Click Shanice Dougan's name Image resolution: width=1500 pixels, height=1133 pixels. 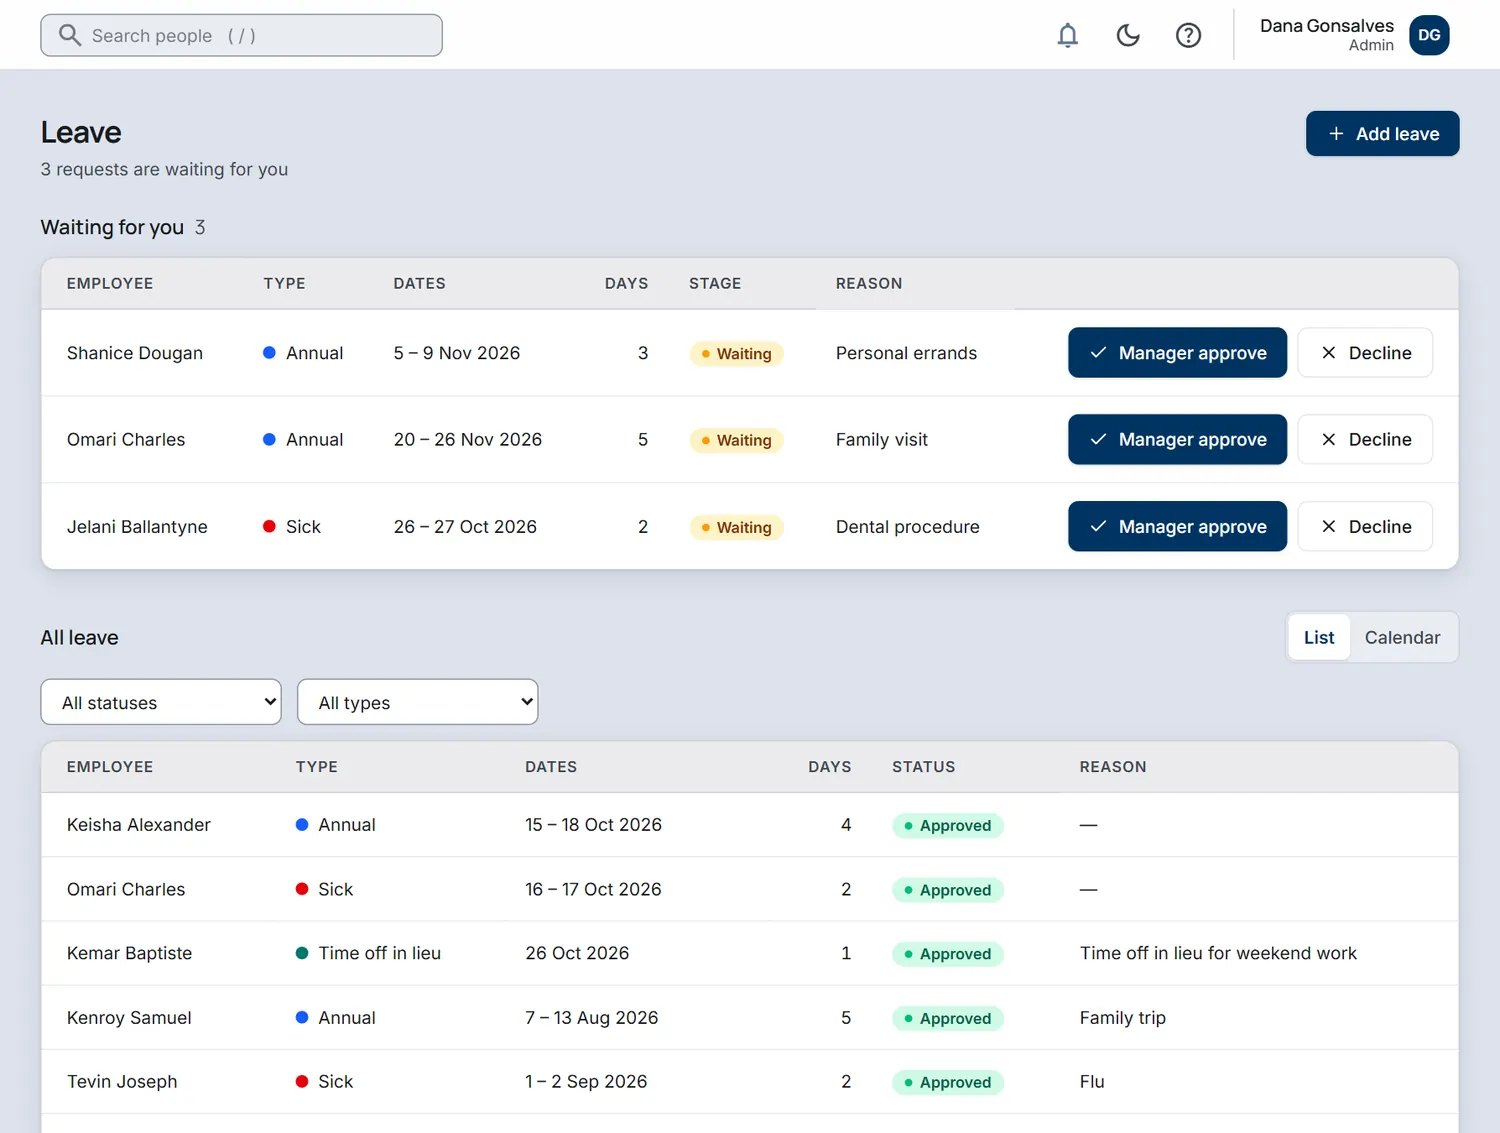coord(135,352)
